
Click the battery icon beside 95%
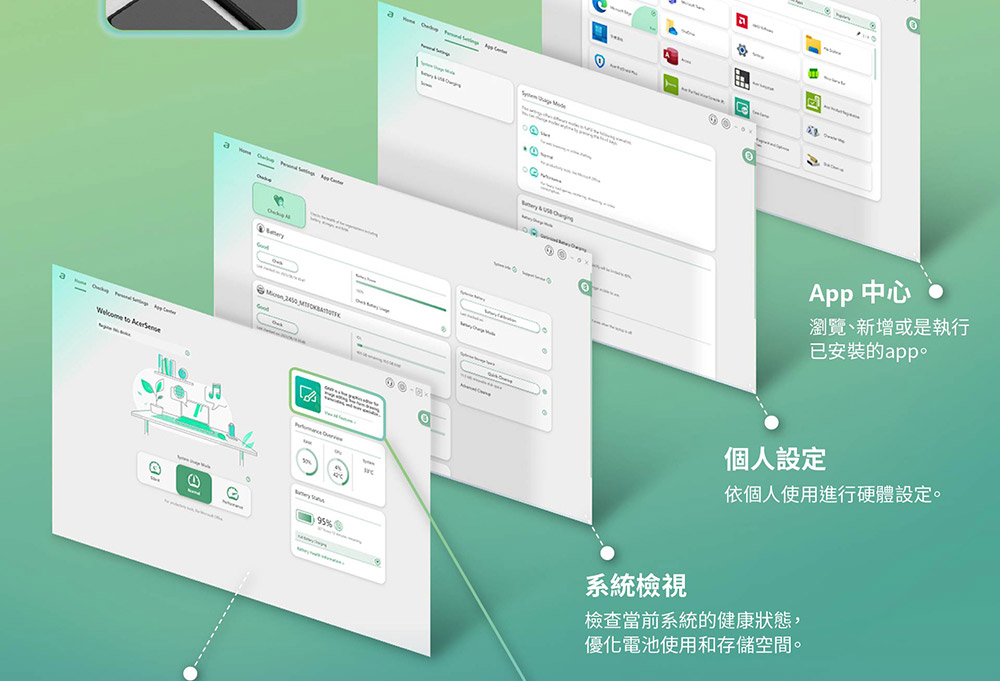(x=305, y=517)
